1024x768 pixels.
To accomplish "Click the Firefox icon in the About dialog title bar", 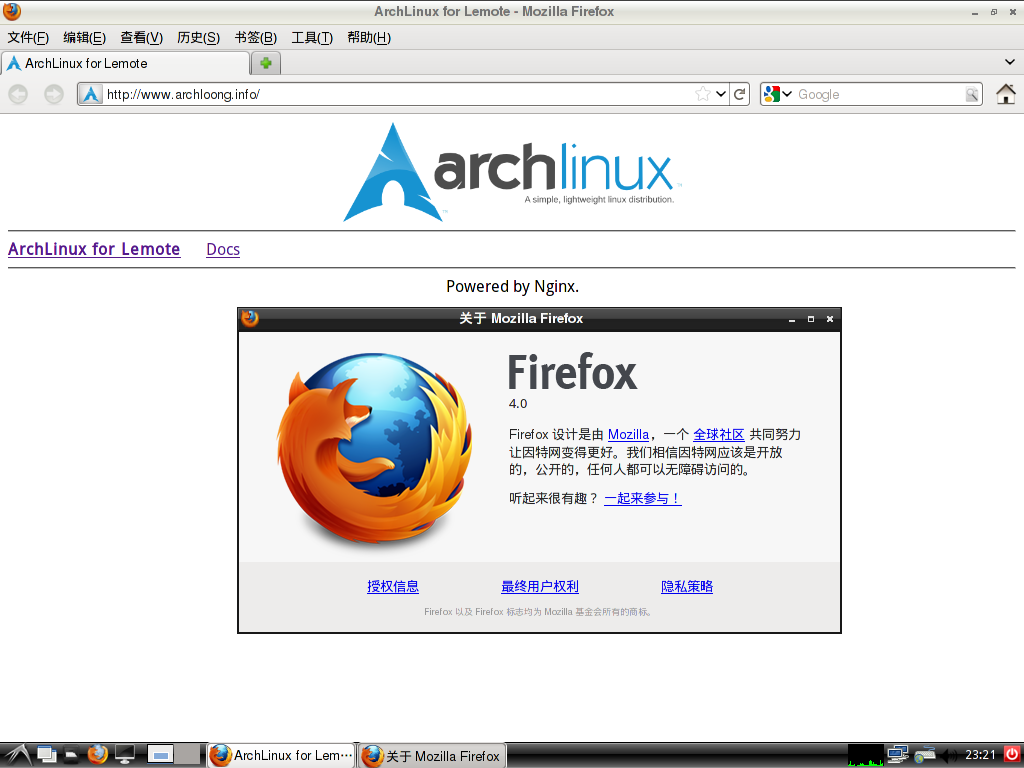I will coord(250,319).
